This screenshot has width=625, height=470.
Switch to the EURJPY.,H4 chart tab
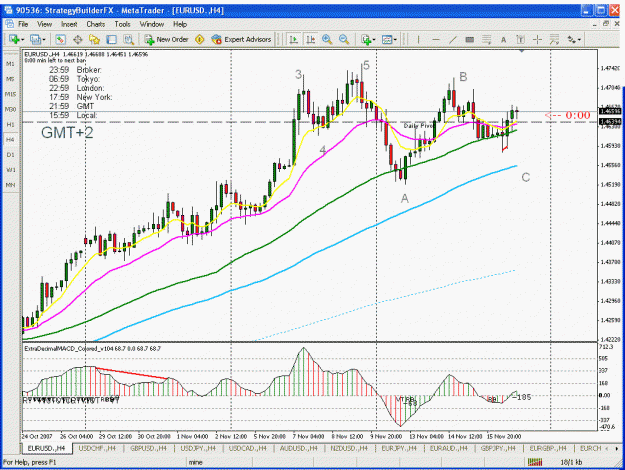click(x=399, y=448)
